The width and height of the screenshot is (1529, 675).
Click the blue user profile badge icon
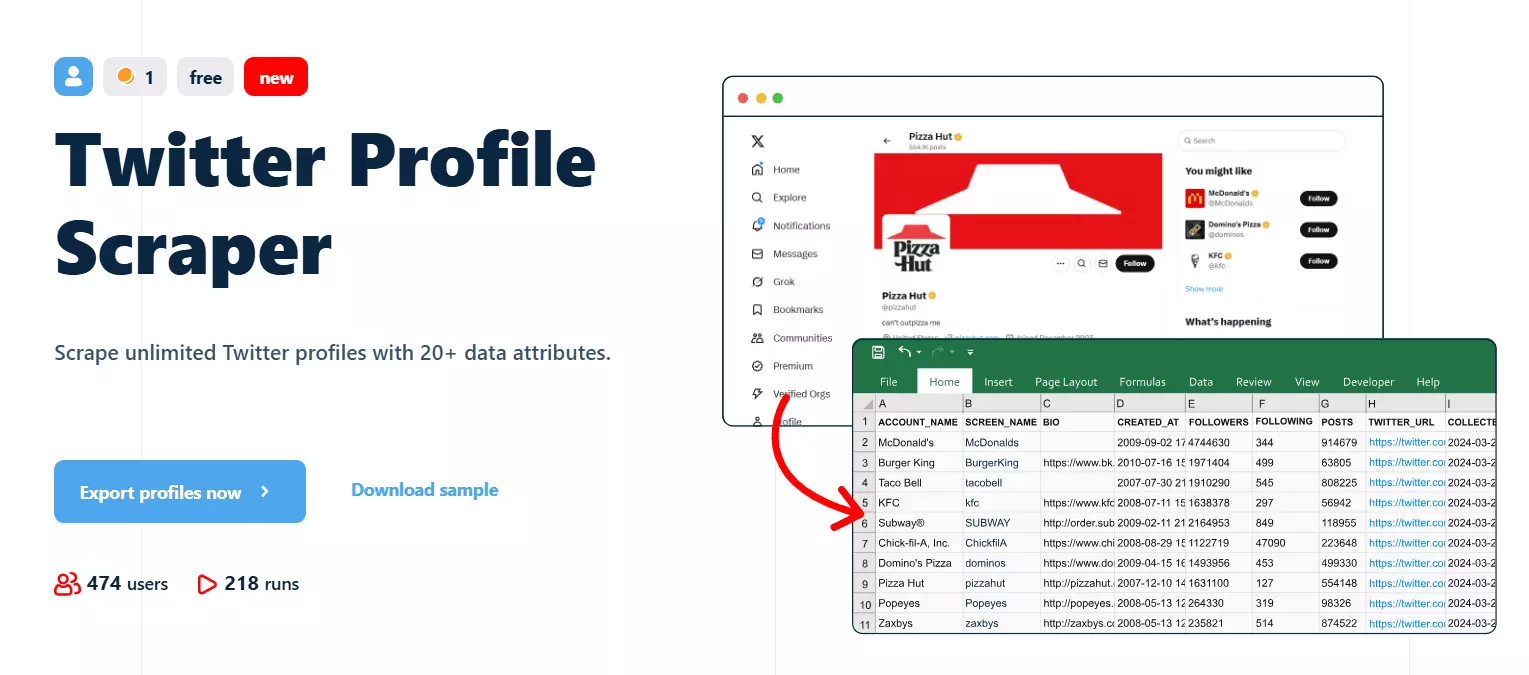tap(73, 77)
